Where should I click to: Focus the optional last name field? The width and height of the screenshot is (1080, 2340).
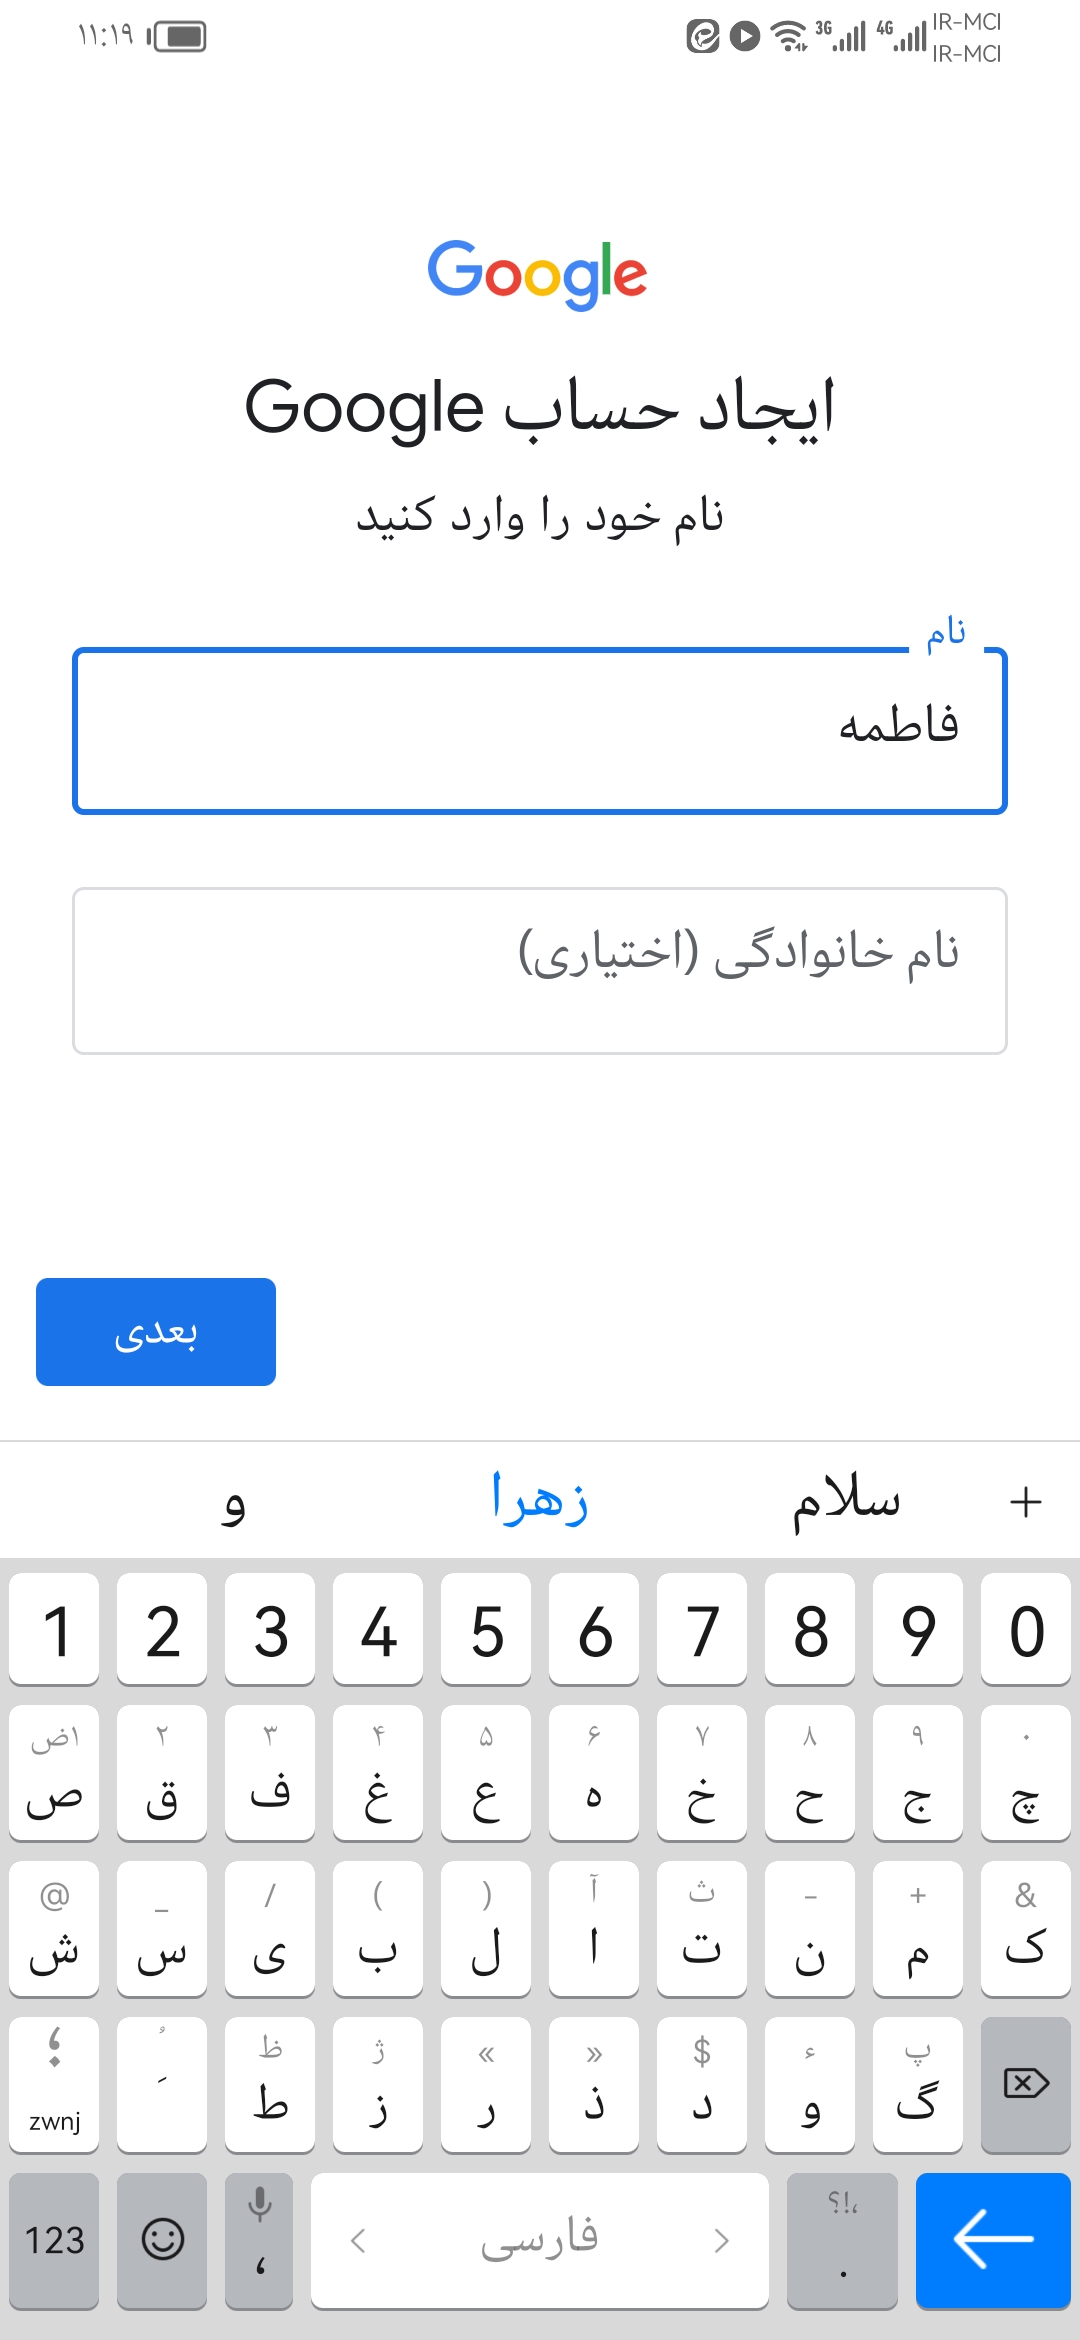[x=540, y=970]
